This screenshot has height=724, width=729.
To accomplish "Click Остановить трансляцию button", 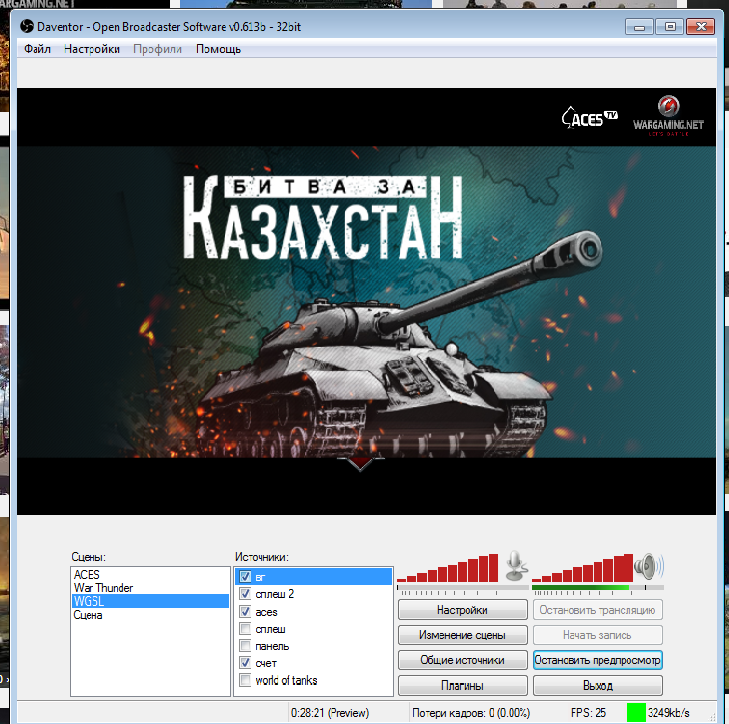I will pyautogui.click(x=597, y=610).
